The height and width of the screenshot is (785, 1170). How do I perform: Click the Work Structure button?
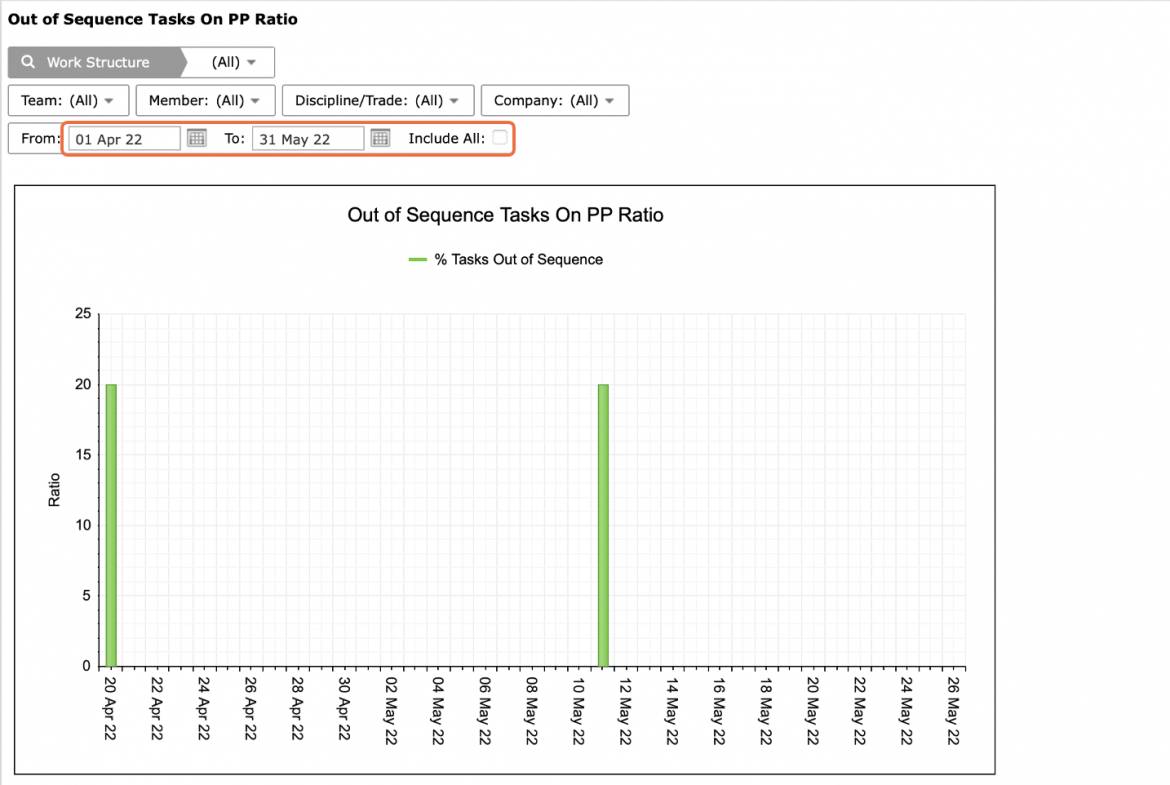[x=97, y=63]
